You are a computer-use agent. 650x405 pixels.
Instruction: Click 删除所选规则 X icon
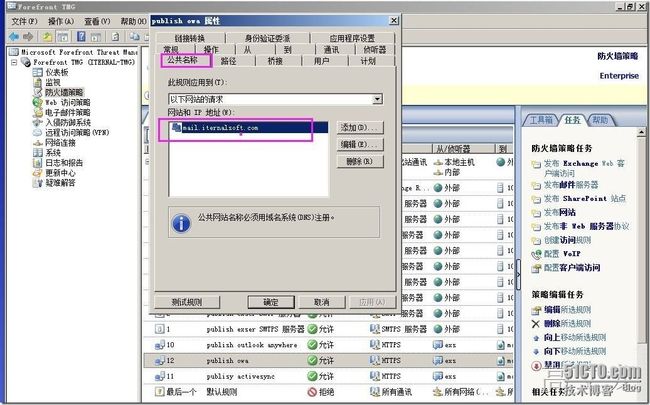point(536,324)
